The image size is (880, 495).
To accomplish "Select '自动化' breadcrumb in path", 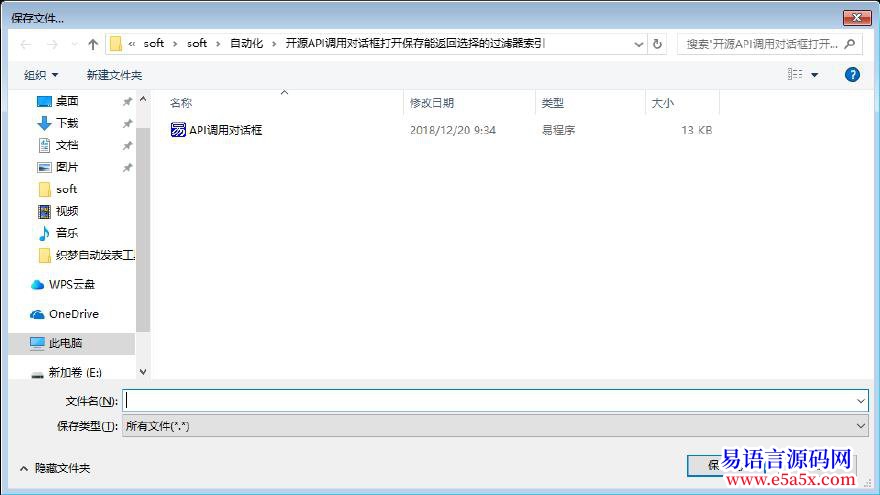I will pos(246,43).
